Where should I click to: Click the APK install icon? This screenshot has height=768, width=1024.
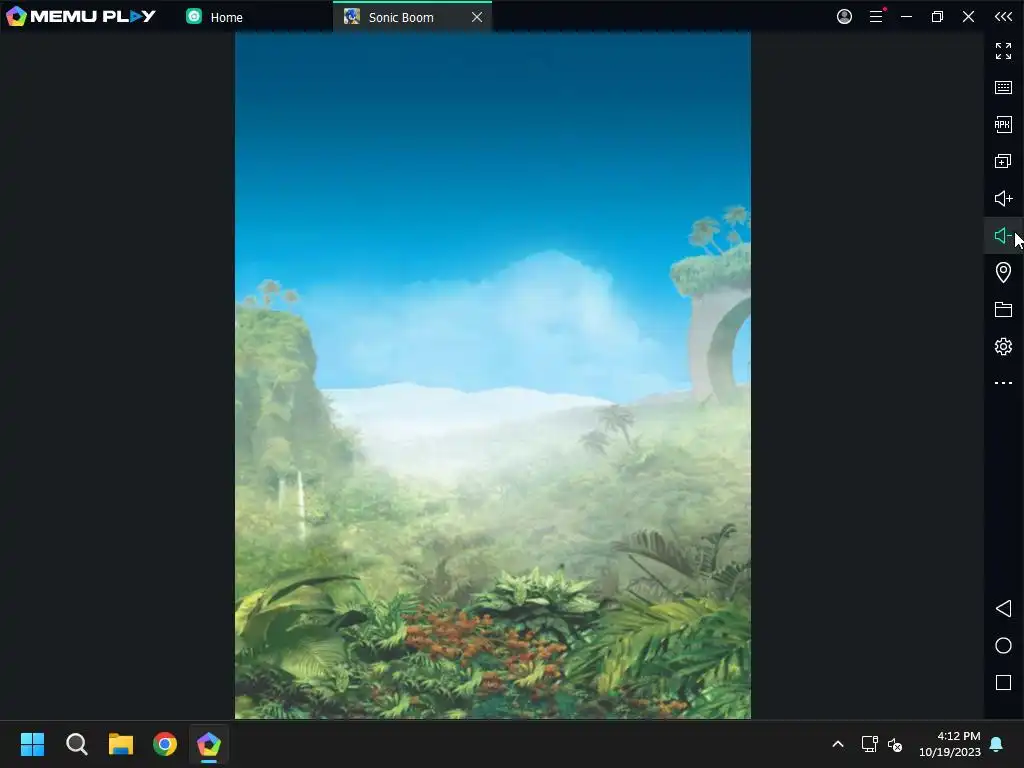(1003, 124)
